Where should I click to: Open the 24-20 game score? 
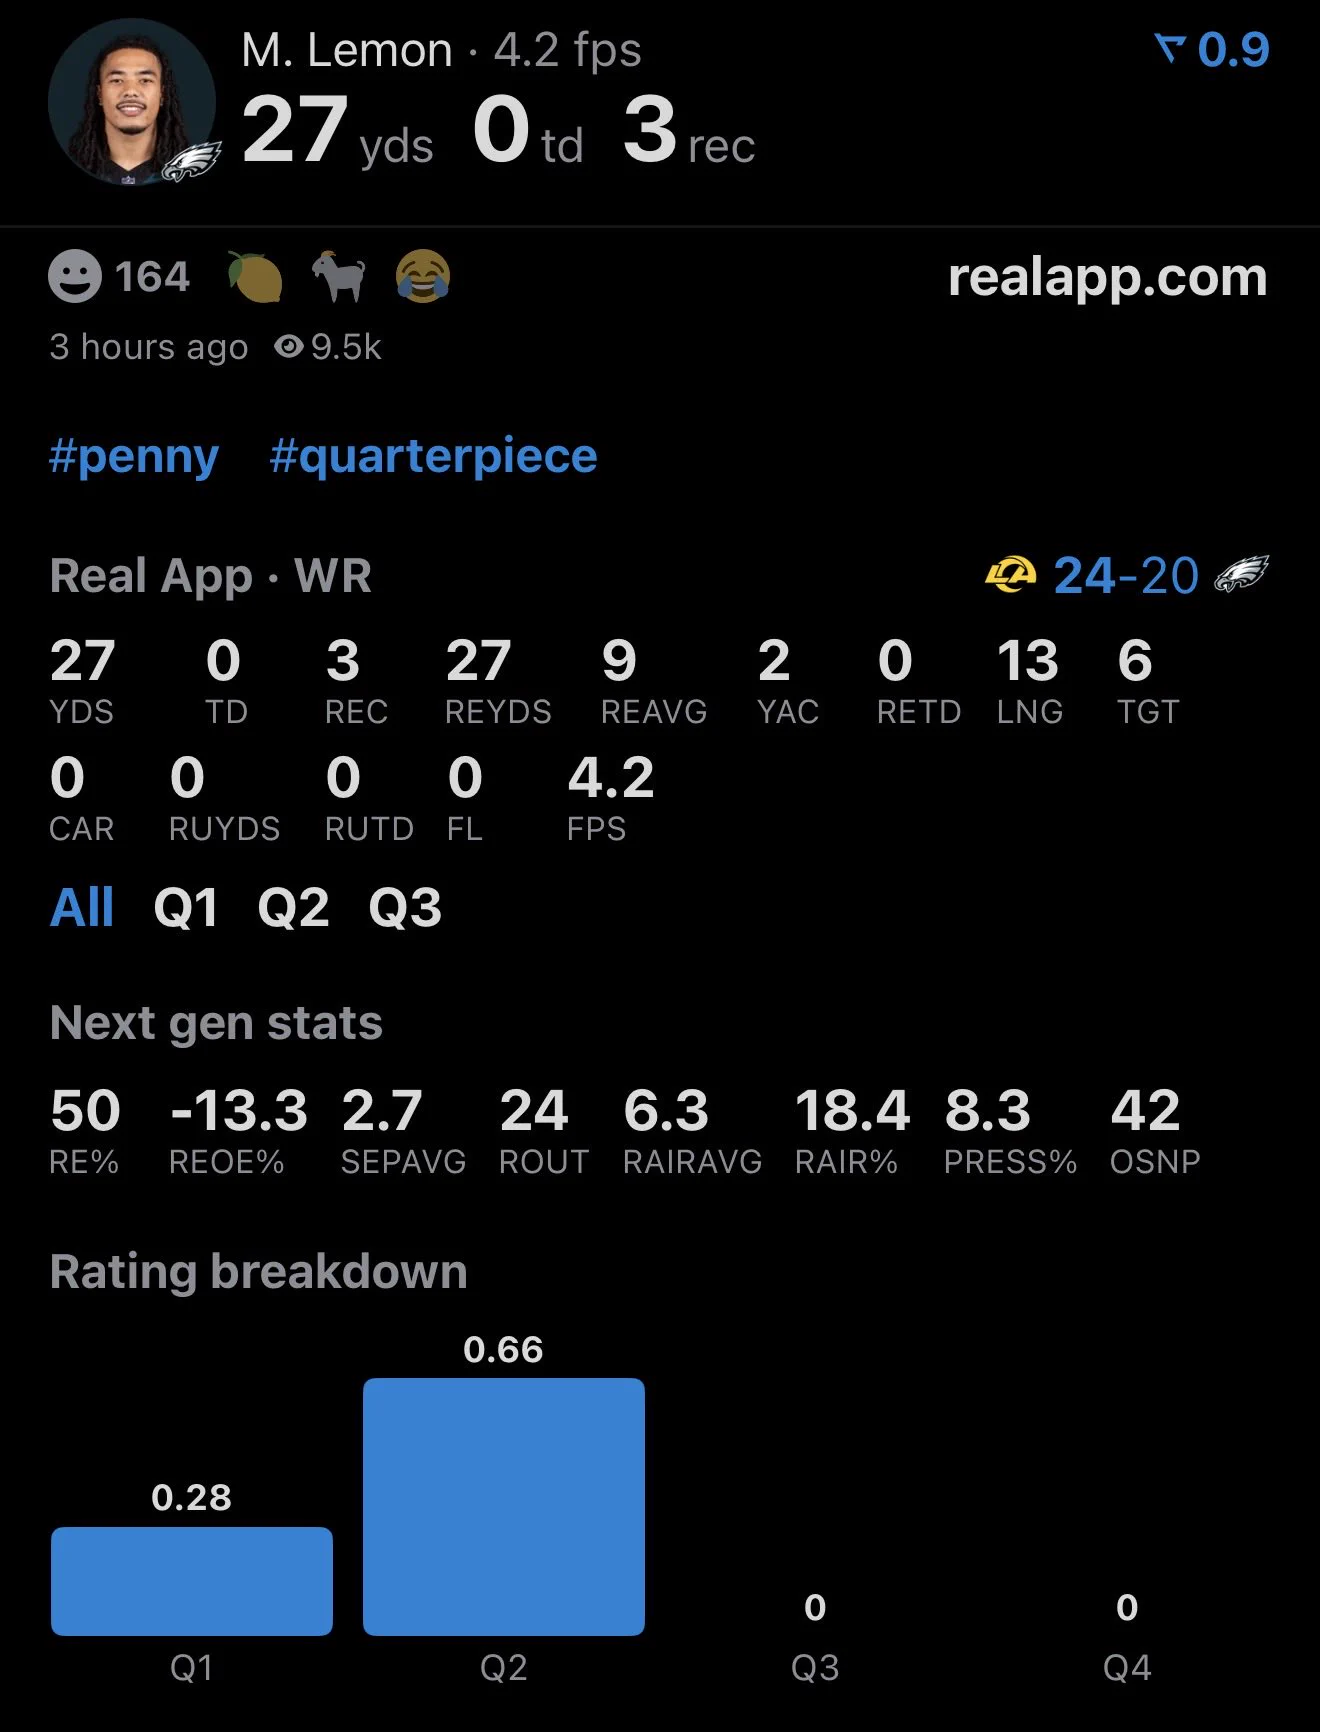1126,575
